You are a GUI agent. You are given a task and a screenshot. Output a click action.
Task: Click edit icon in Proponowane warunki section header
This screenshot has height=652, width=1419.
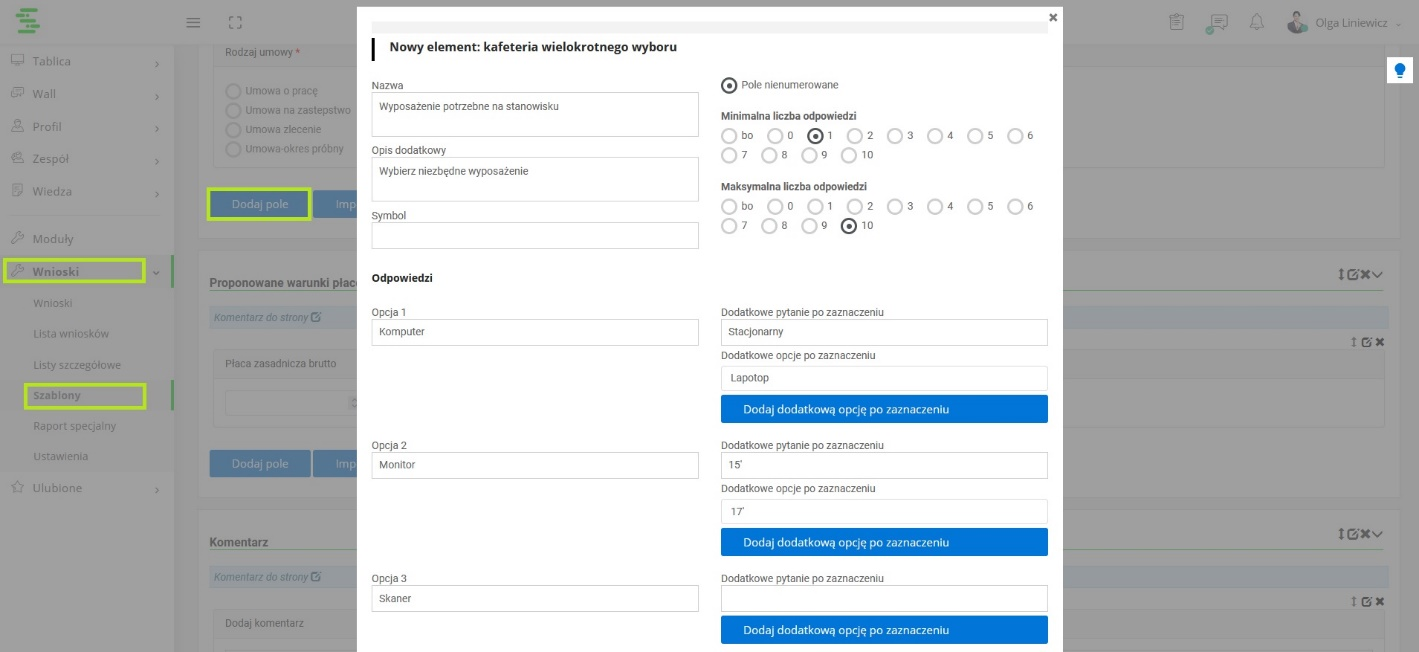(x=1353, y=275)
